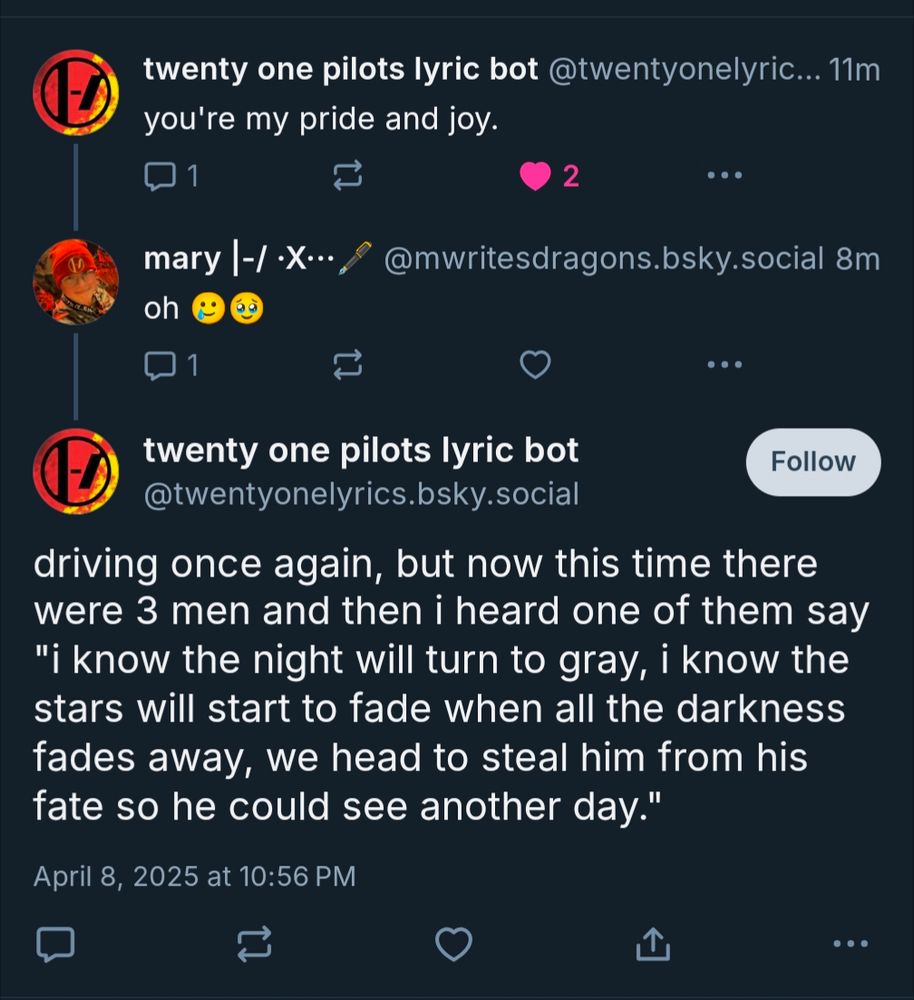Click the repost icon on the first post
Screen dimensions: 914x1000
(x=346, y=175)
